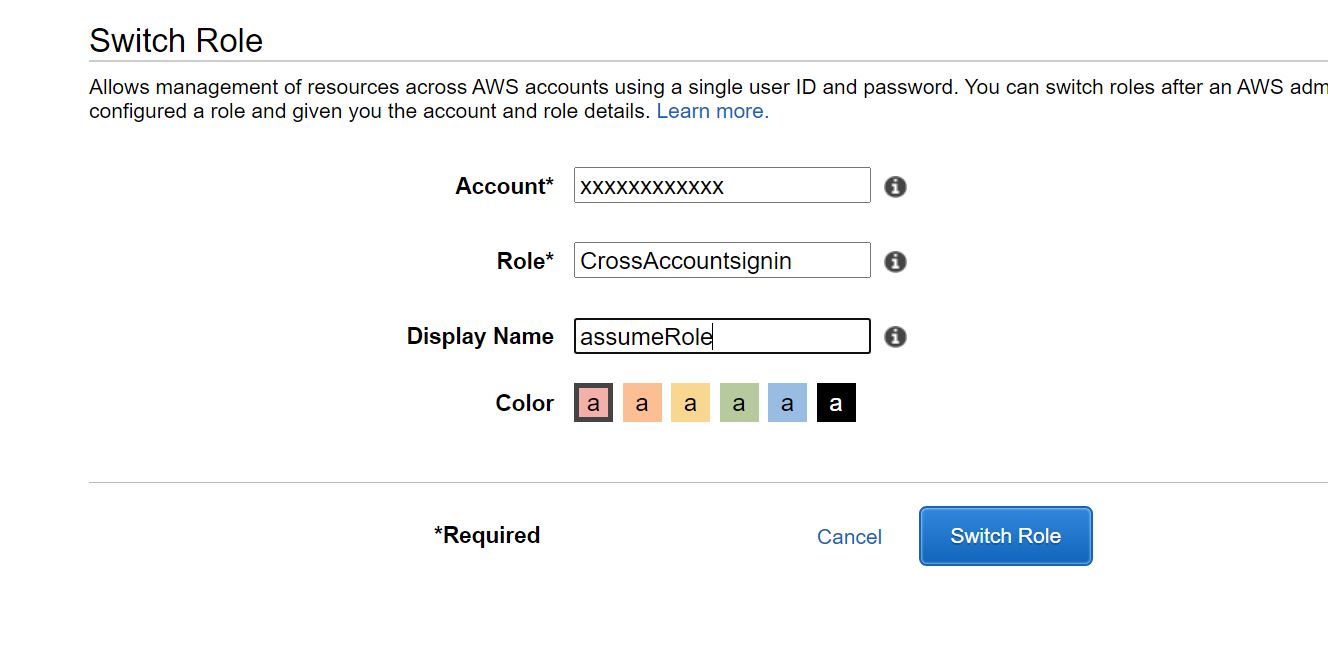Click the info icon beside Account field
Image resolution: width=1328 pixels, height=654 pixels.
(895, 187)
